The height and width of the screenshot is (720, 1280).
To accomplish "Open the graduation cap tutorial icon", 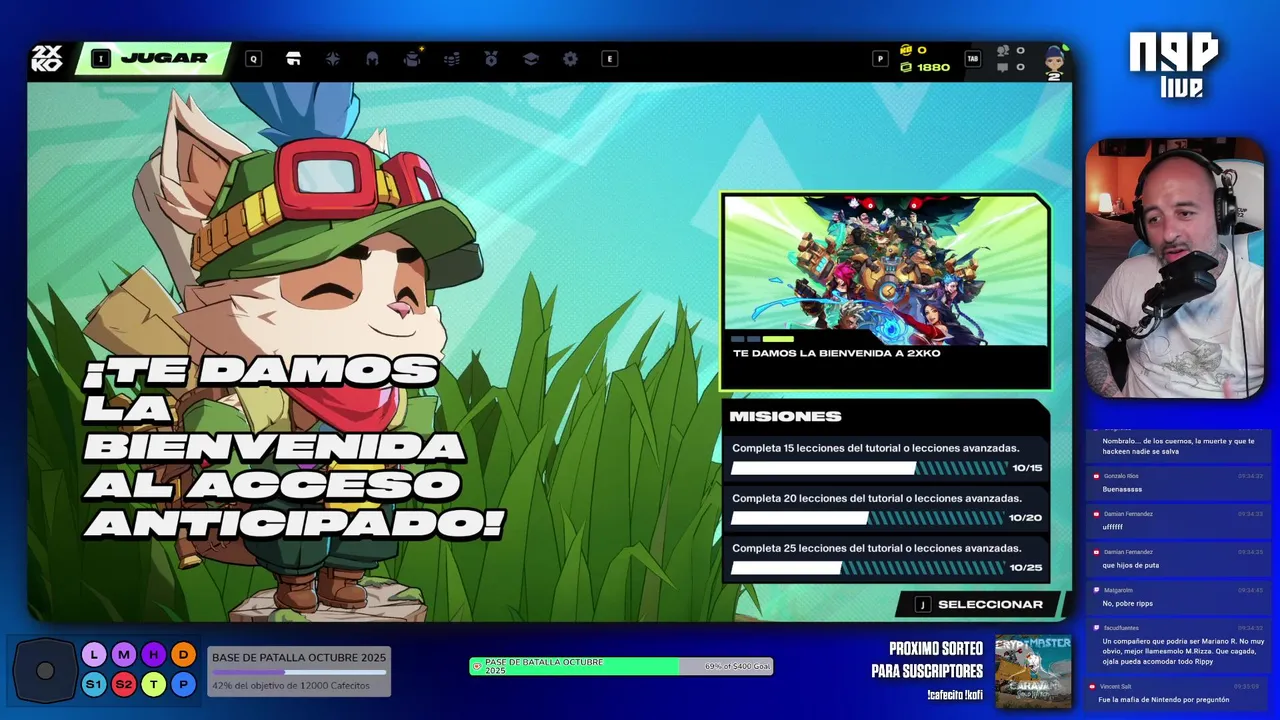I will pyautogui.click(x=531, y=59).
